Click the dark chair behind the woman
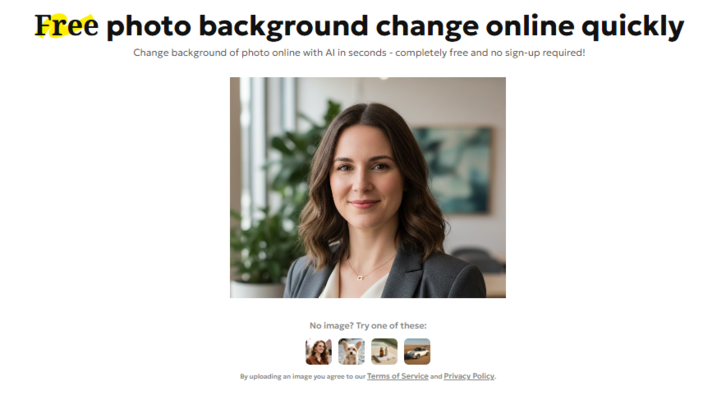Image resolution: width=717 pixels, height=400 pixels. [x=476, y=259]
